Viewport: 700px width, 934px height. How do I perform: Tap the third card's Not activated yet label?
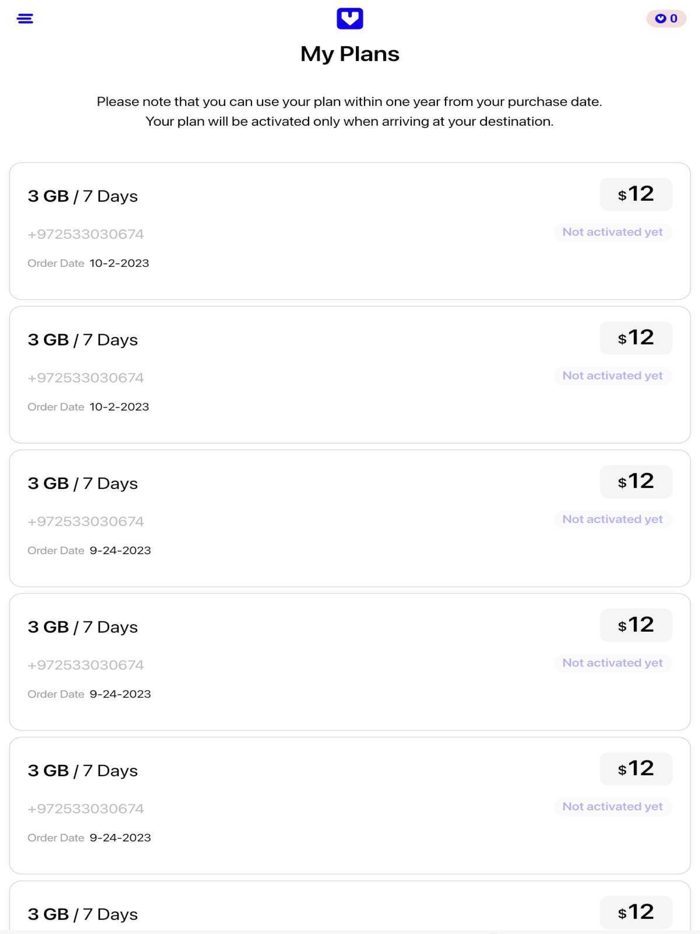pyautogui.click(x=612, y=519)
